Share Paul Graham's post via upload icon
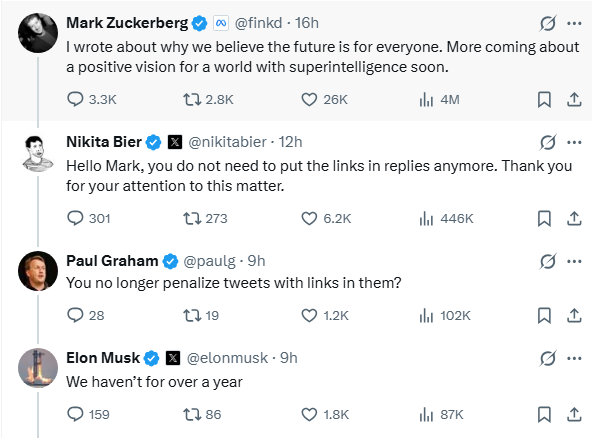592x438 pixels. click(574, 316)
